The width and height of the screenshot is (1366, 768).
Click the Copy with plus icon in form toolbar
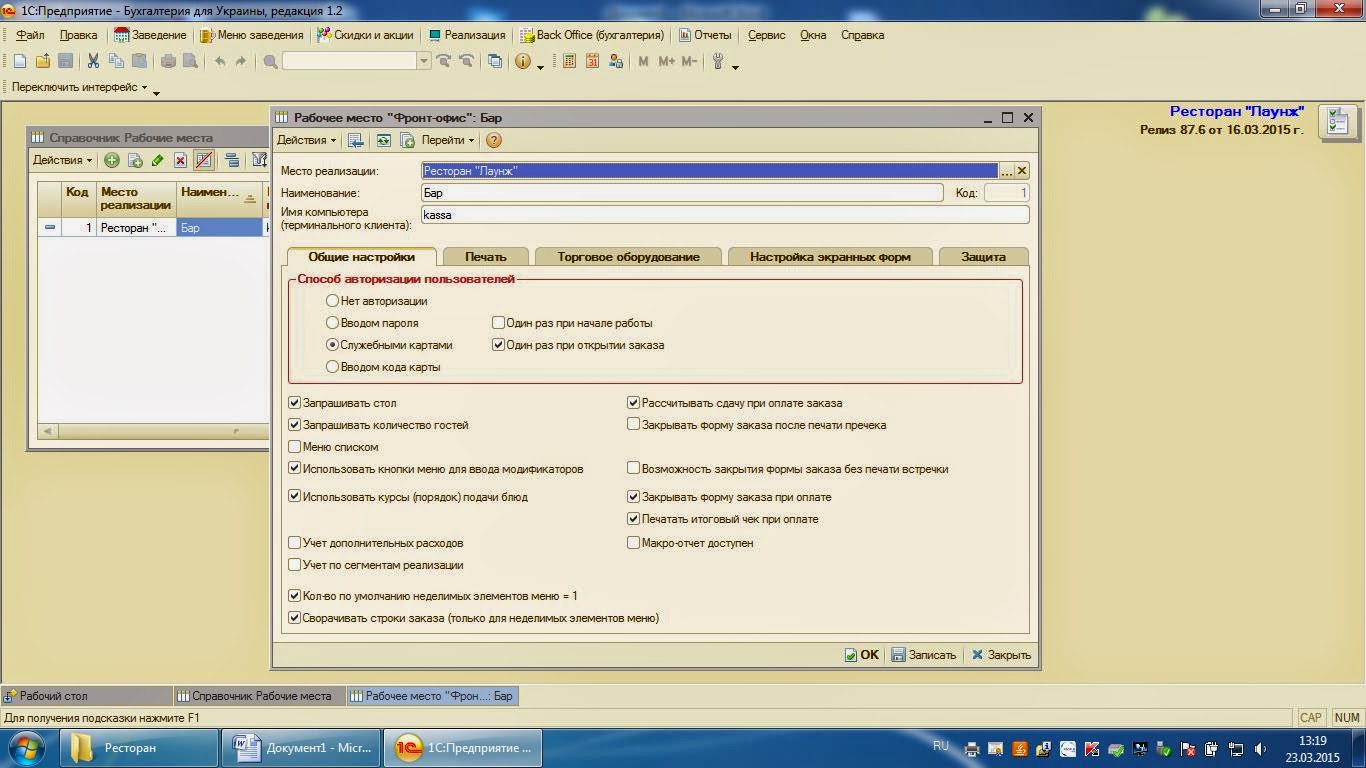[x=407, y=140]
